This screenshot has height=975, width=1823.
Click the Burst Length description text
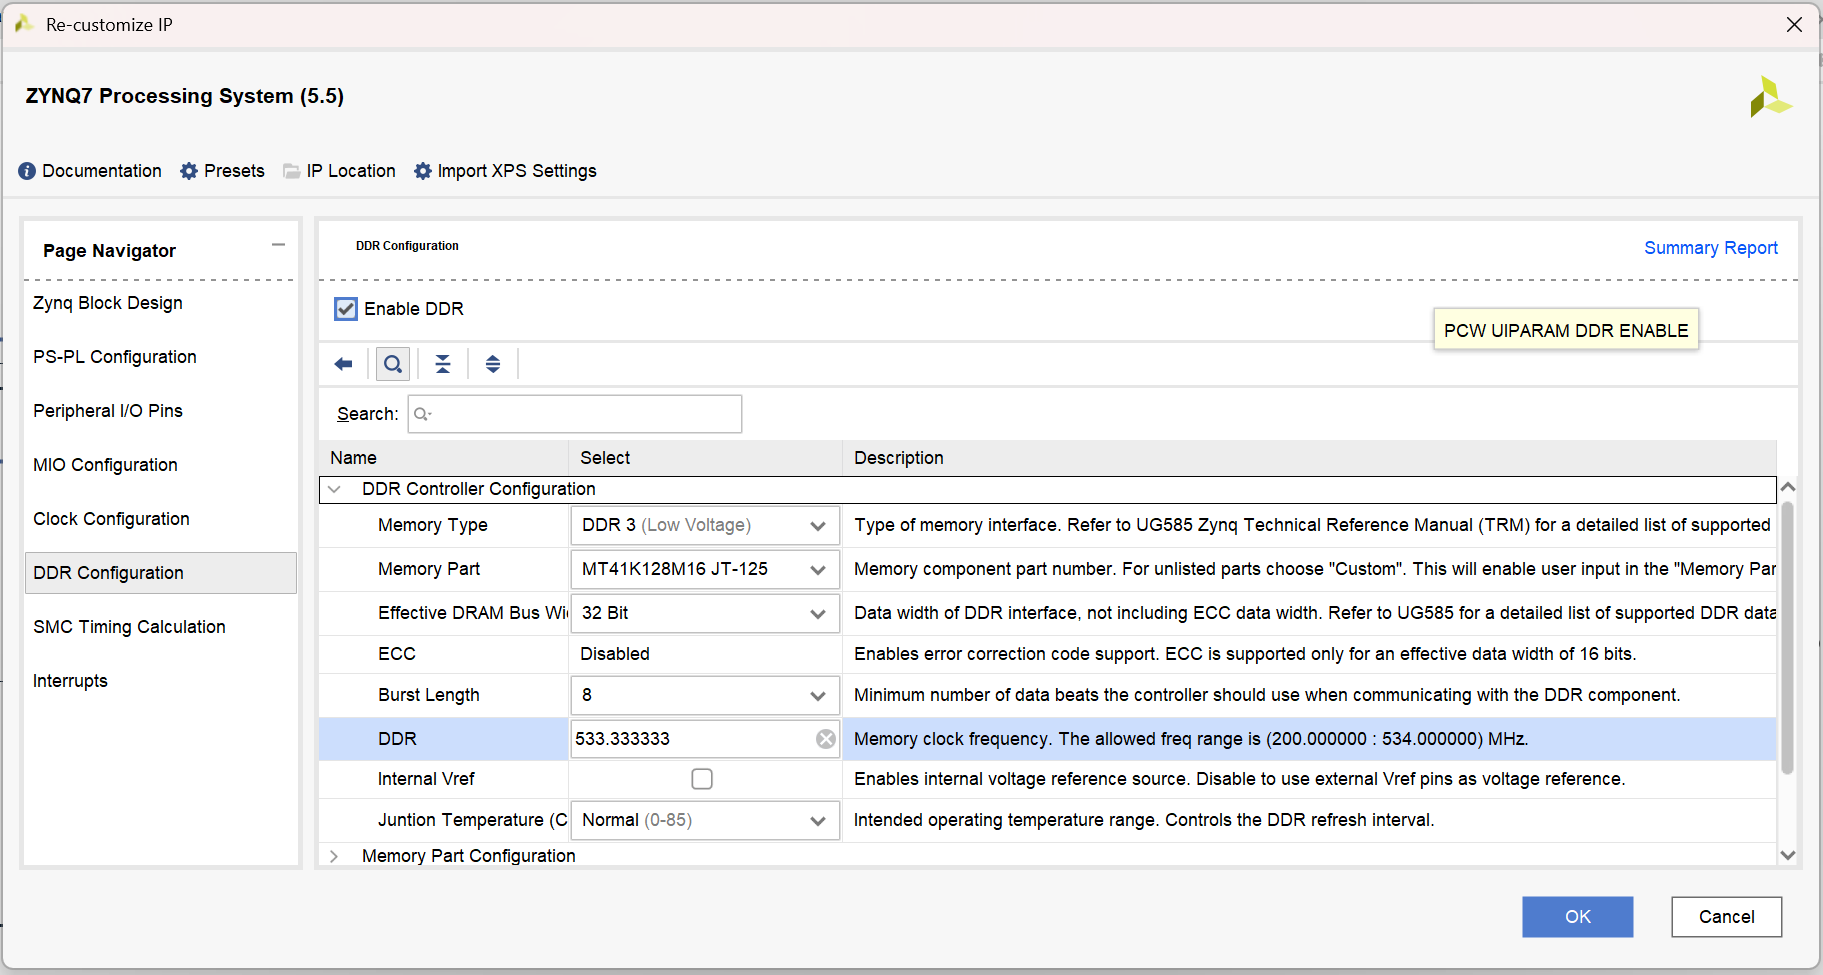tap(1267, 695)
